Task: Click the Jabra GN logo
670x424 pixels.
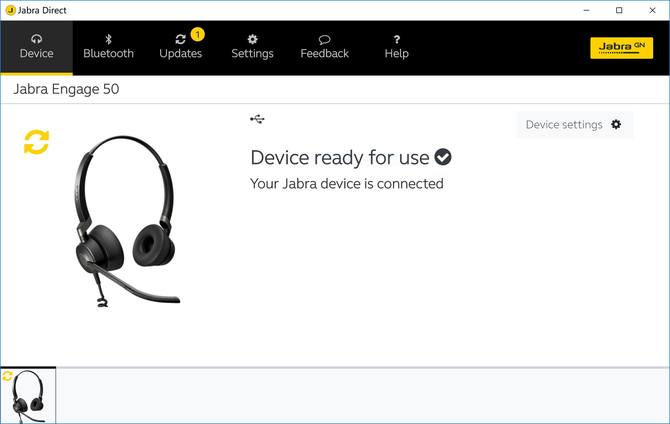Action: [x=621, y=47]
